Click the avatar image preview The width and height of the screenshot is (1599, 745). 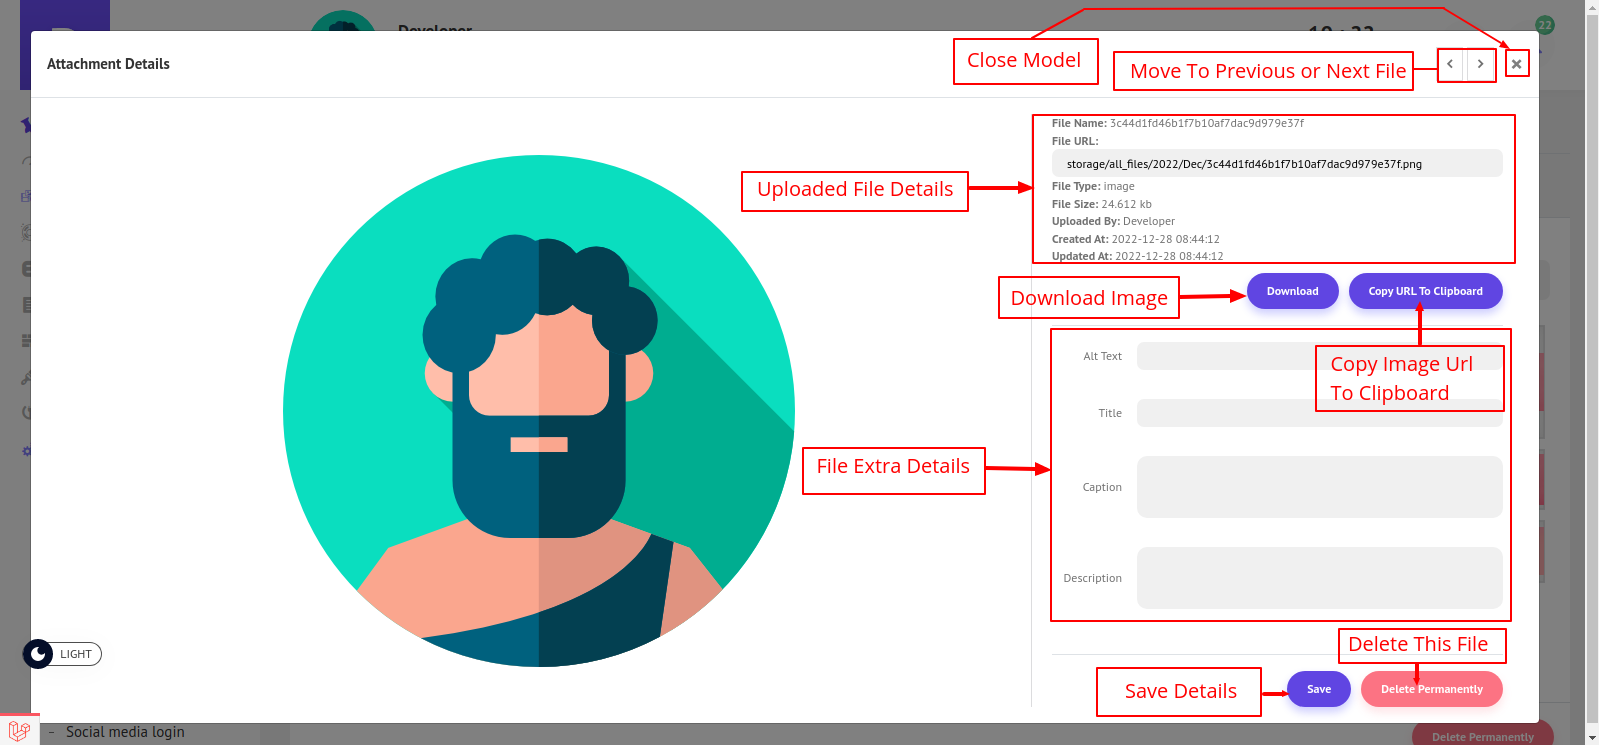[539, 411]
